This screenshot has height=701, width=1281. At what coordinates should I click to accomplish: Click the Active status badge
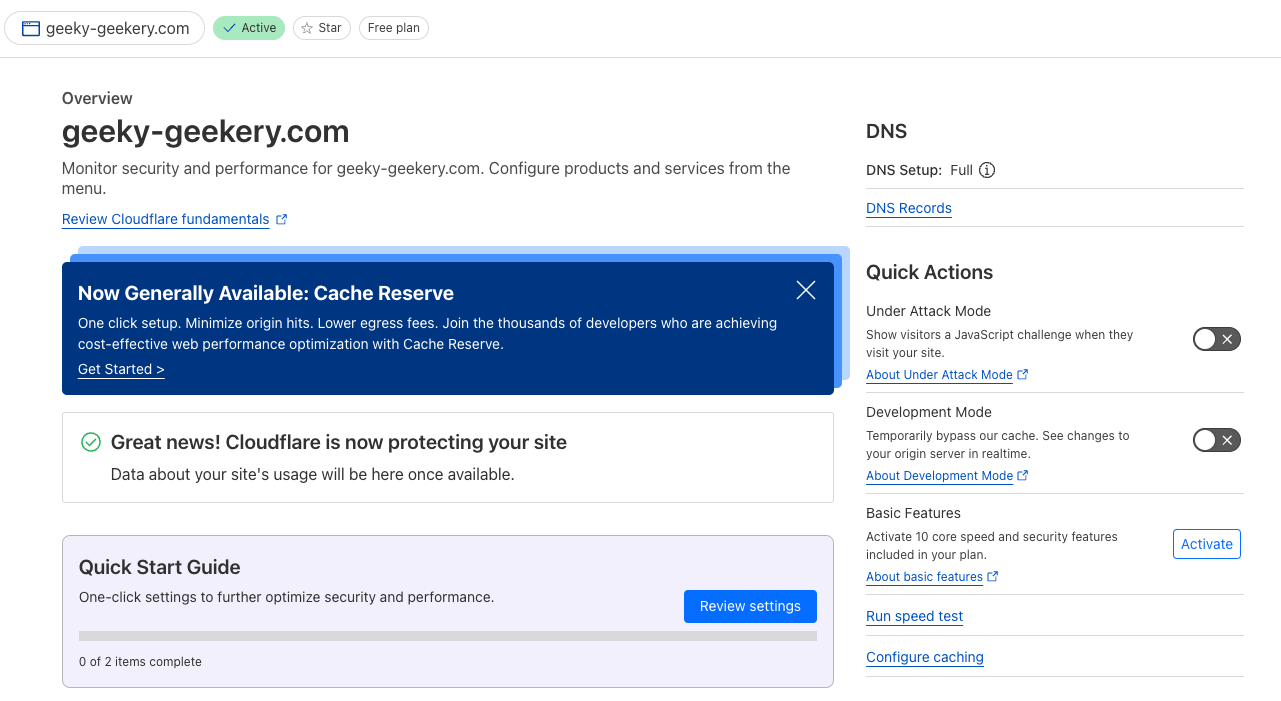pos(249,28)
